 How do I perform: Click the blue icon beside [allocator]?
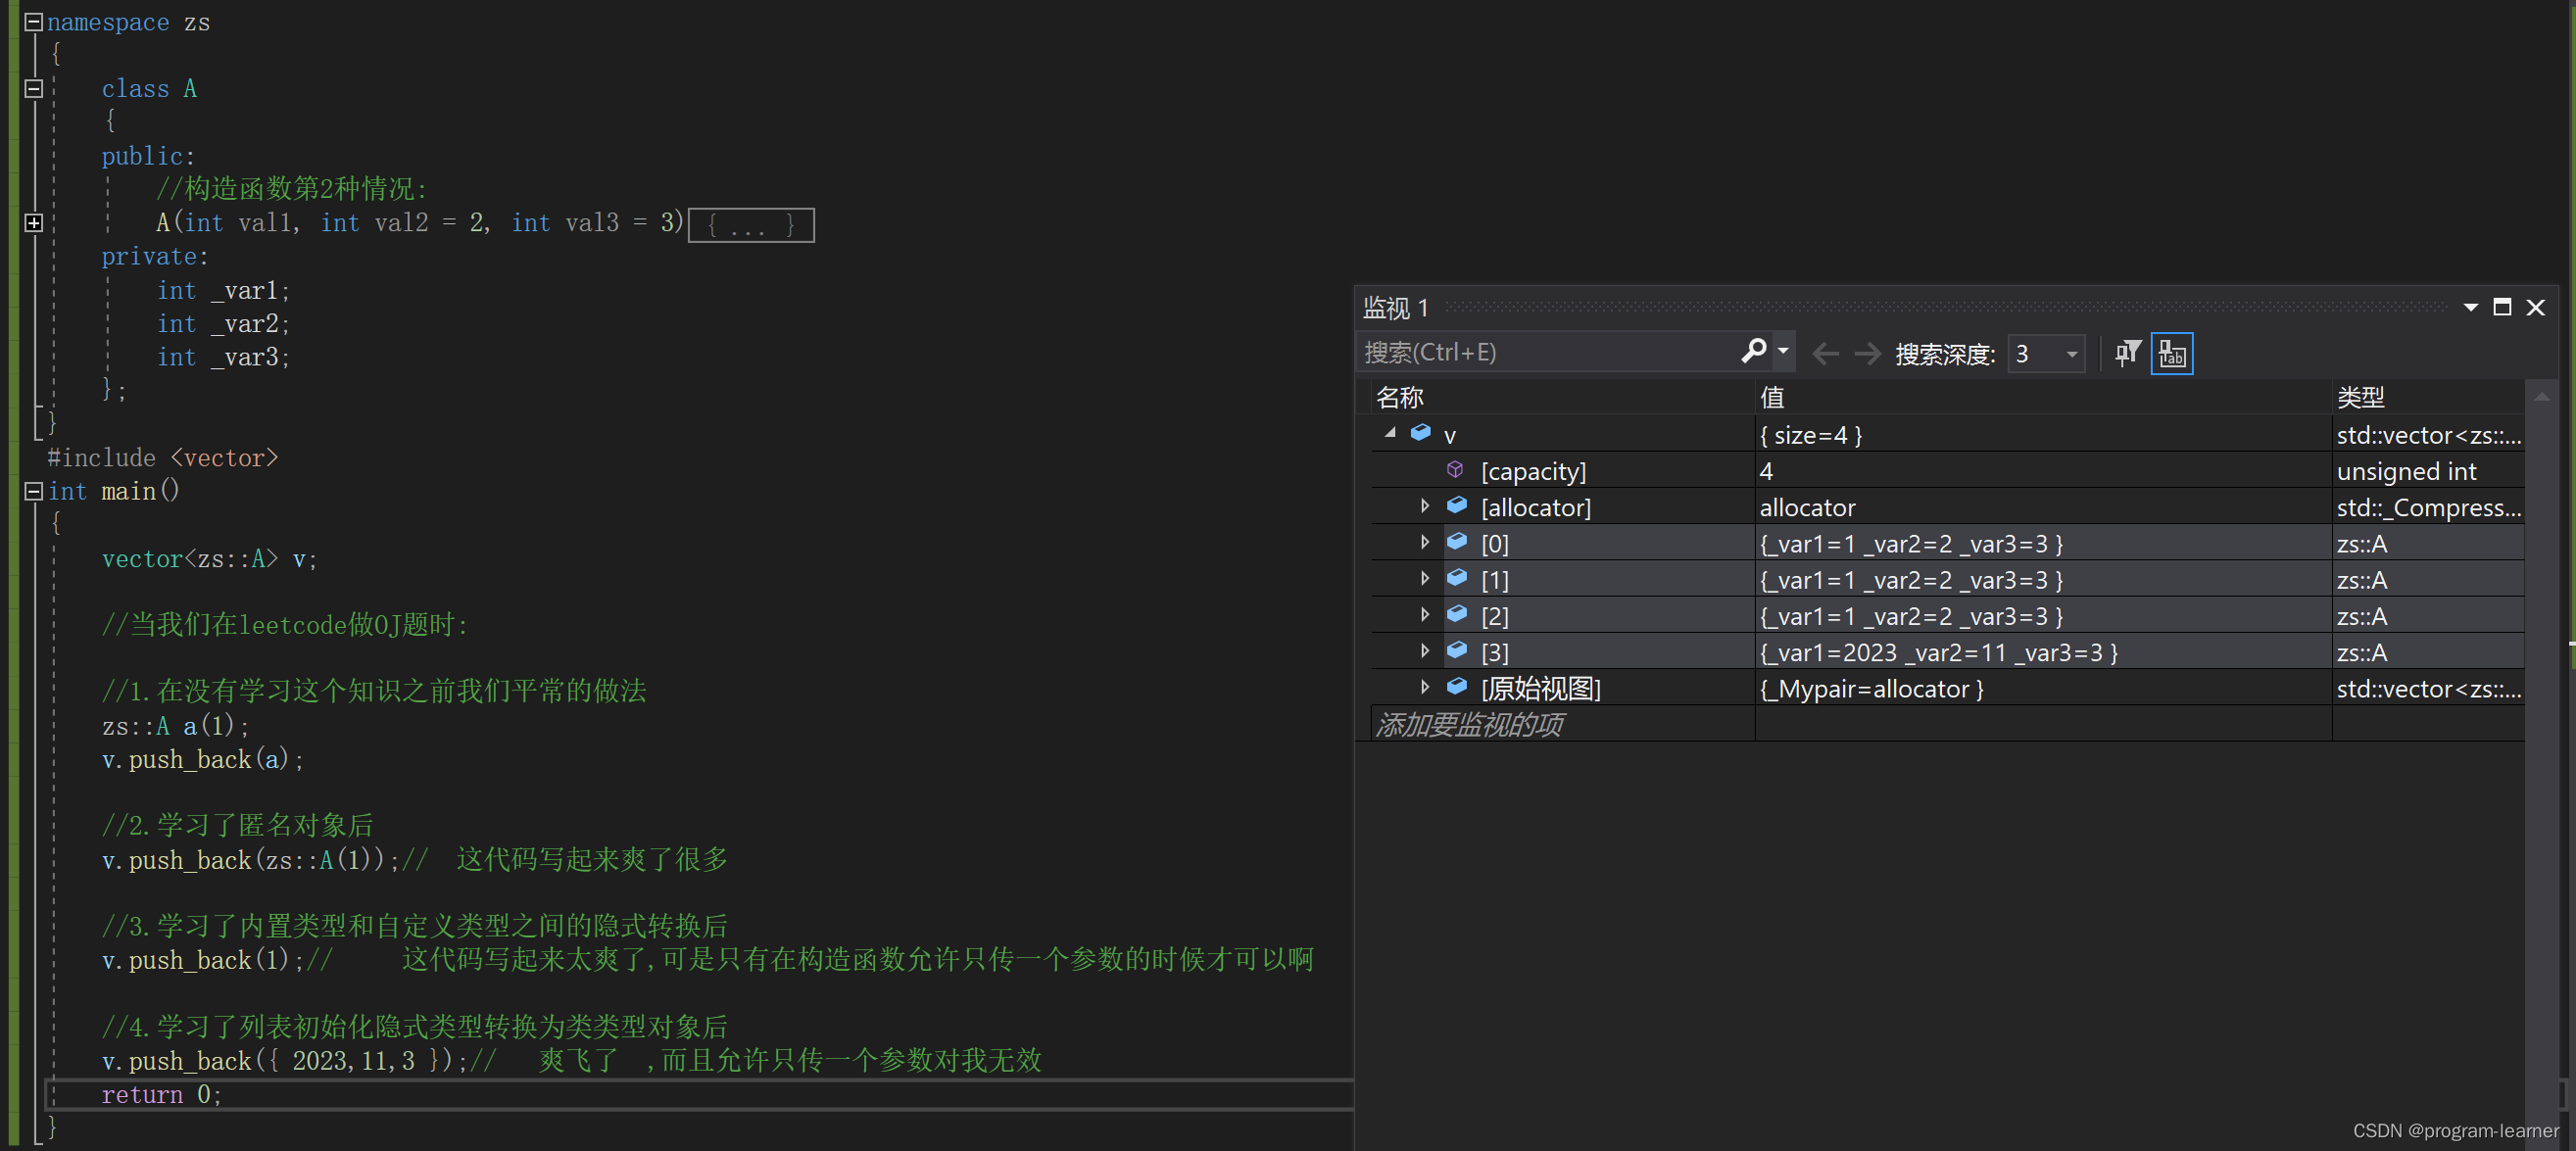[1457, 506]
